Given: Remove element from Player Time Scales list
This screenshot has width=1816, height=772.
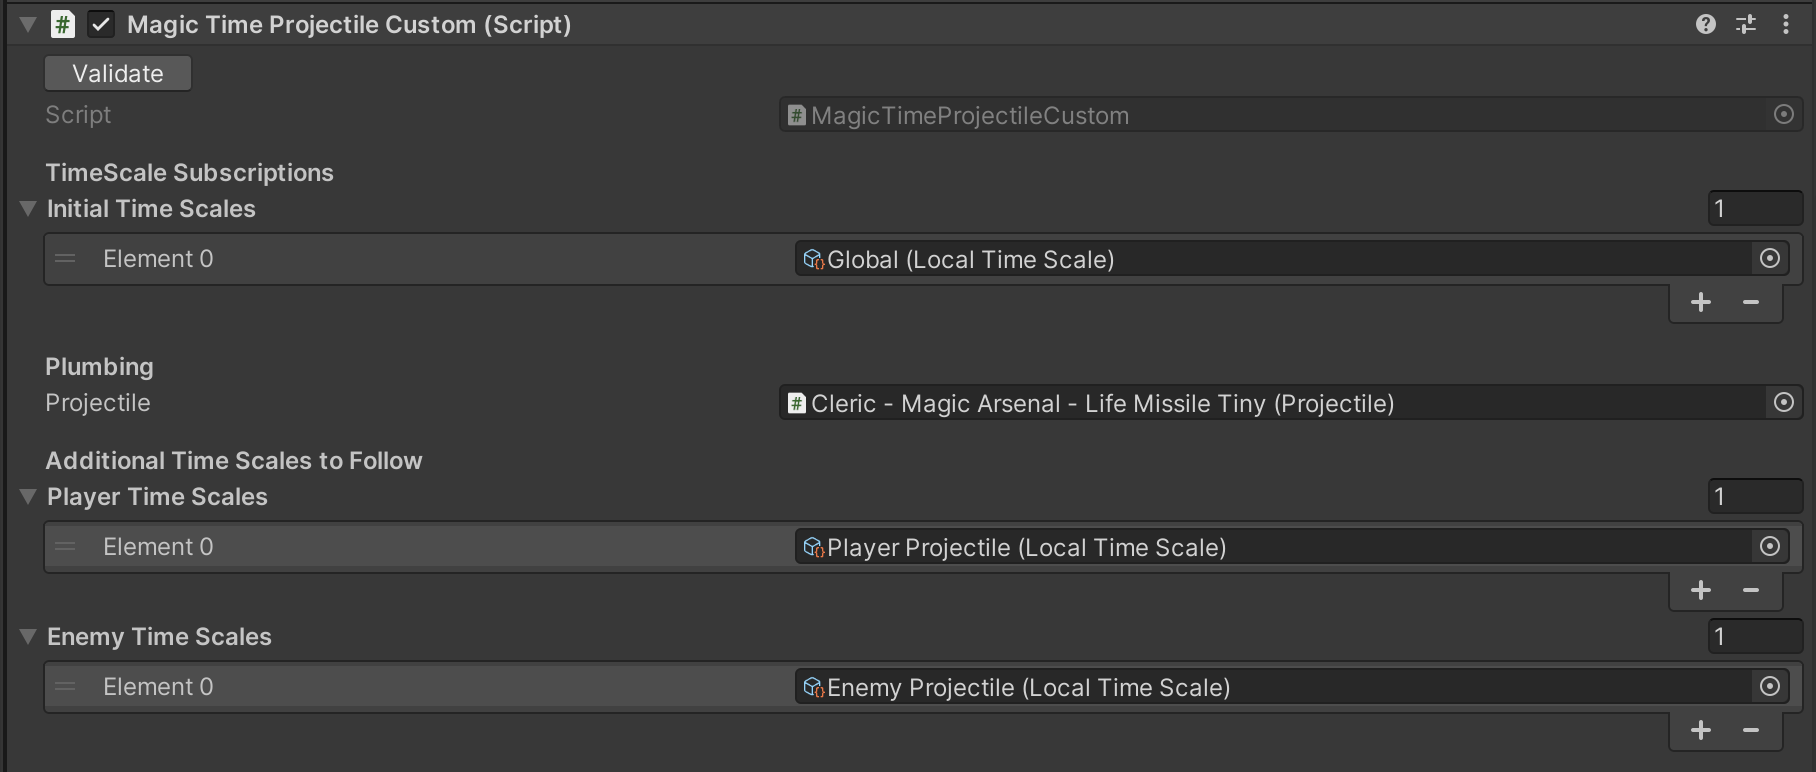Looking at the screenshot, I should coord(1751,591).
